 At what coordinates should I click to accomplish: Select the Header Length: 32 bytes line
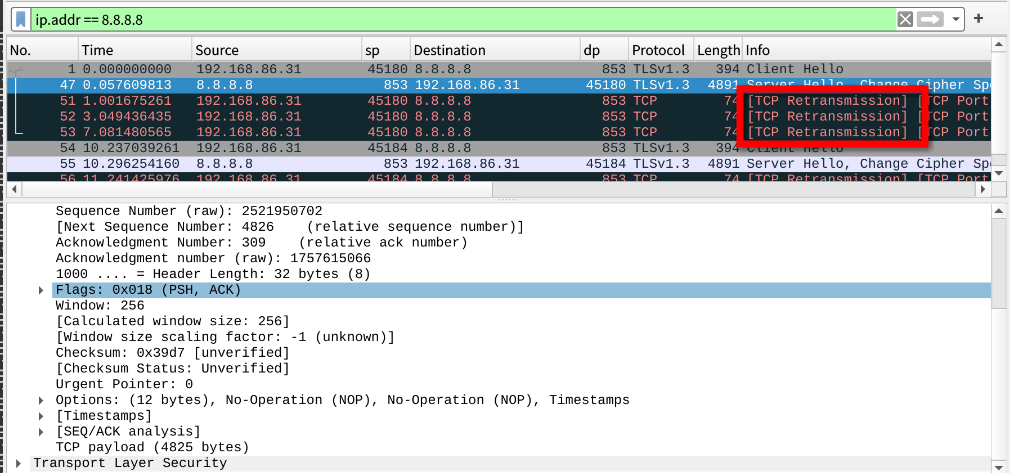(x=213, y=274)
